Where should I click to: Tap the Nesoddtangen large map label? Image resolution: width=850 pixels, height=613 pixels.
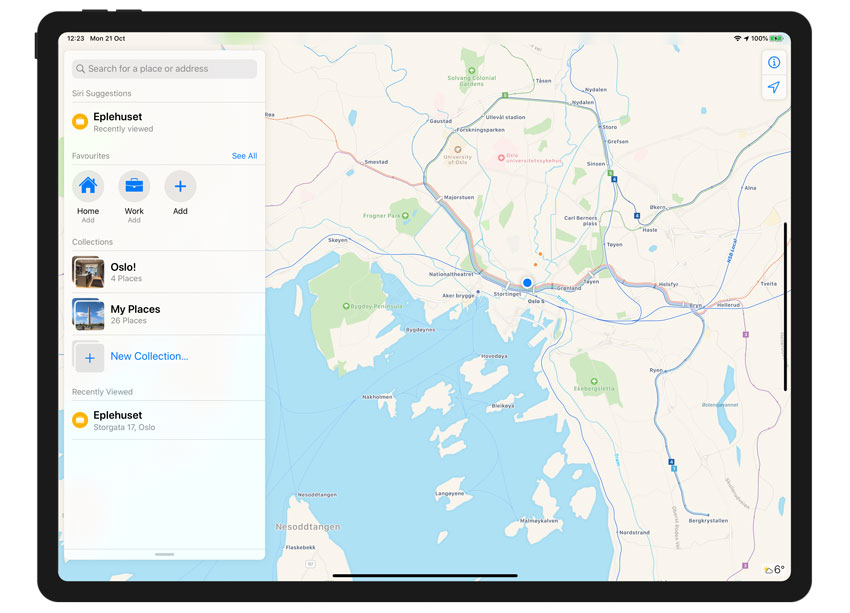(308, 527)
